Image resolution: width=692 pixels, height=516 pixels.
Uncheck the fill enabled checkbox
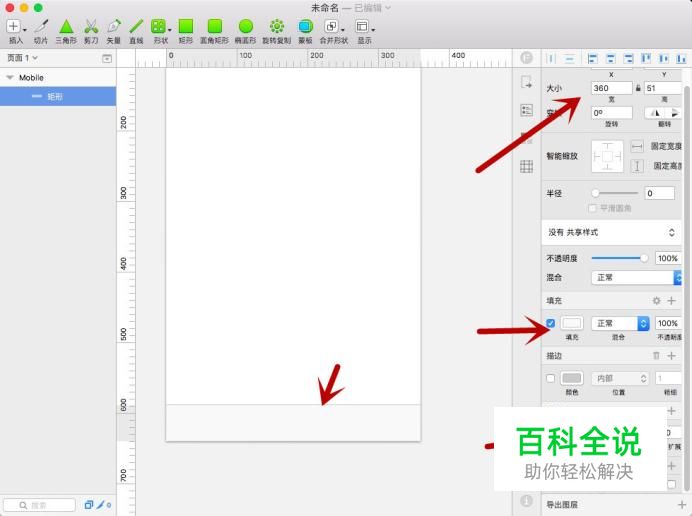[x=550, y=323]
